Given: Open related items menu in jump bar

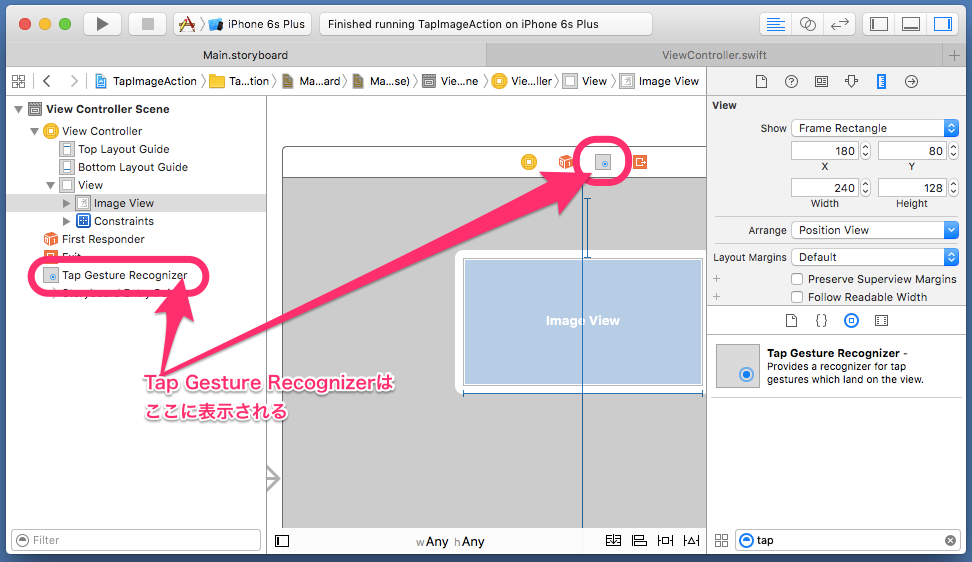Looking at the screenshot, I should tap(19, 81).
